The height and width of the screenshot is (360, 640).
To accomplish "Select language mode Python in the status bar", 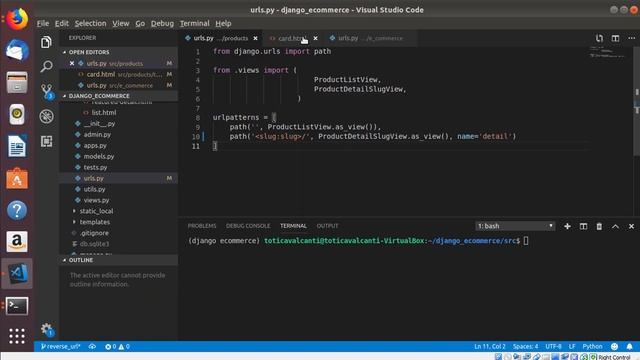I will point(592,347).
